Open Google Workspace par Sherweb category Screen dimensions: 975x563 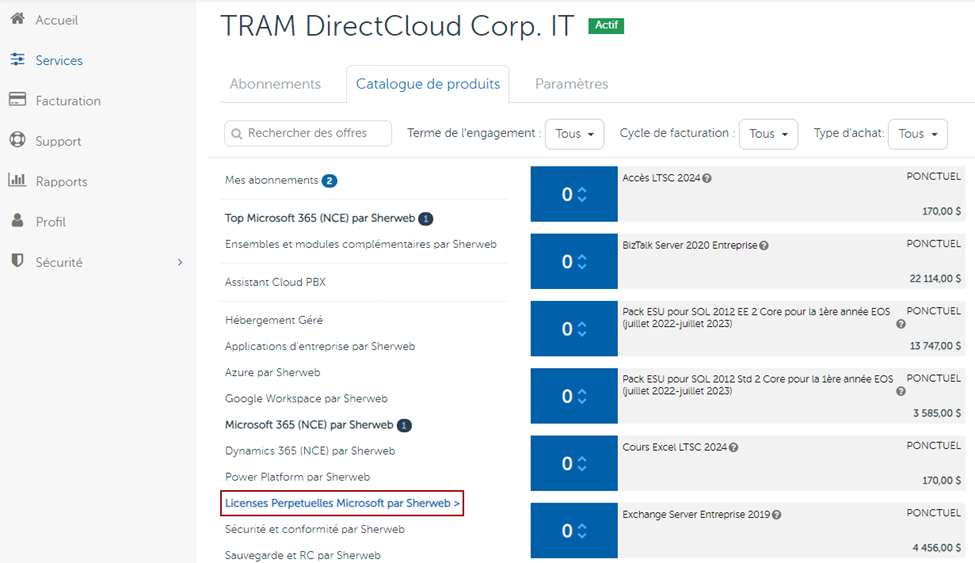click(306, 399)
